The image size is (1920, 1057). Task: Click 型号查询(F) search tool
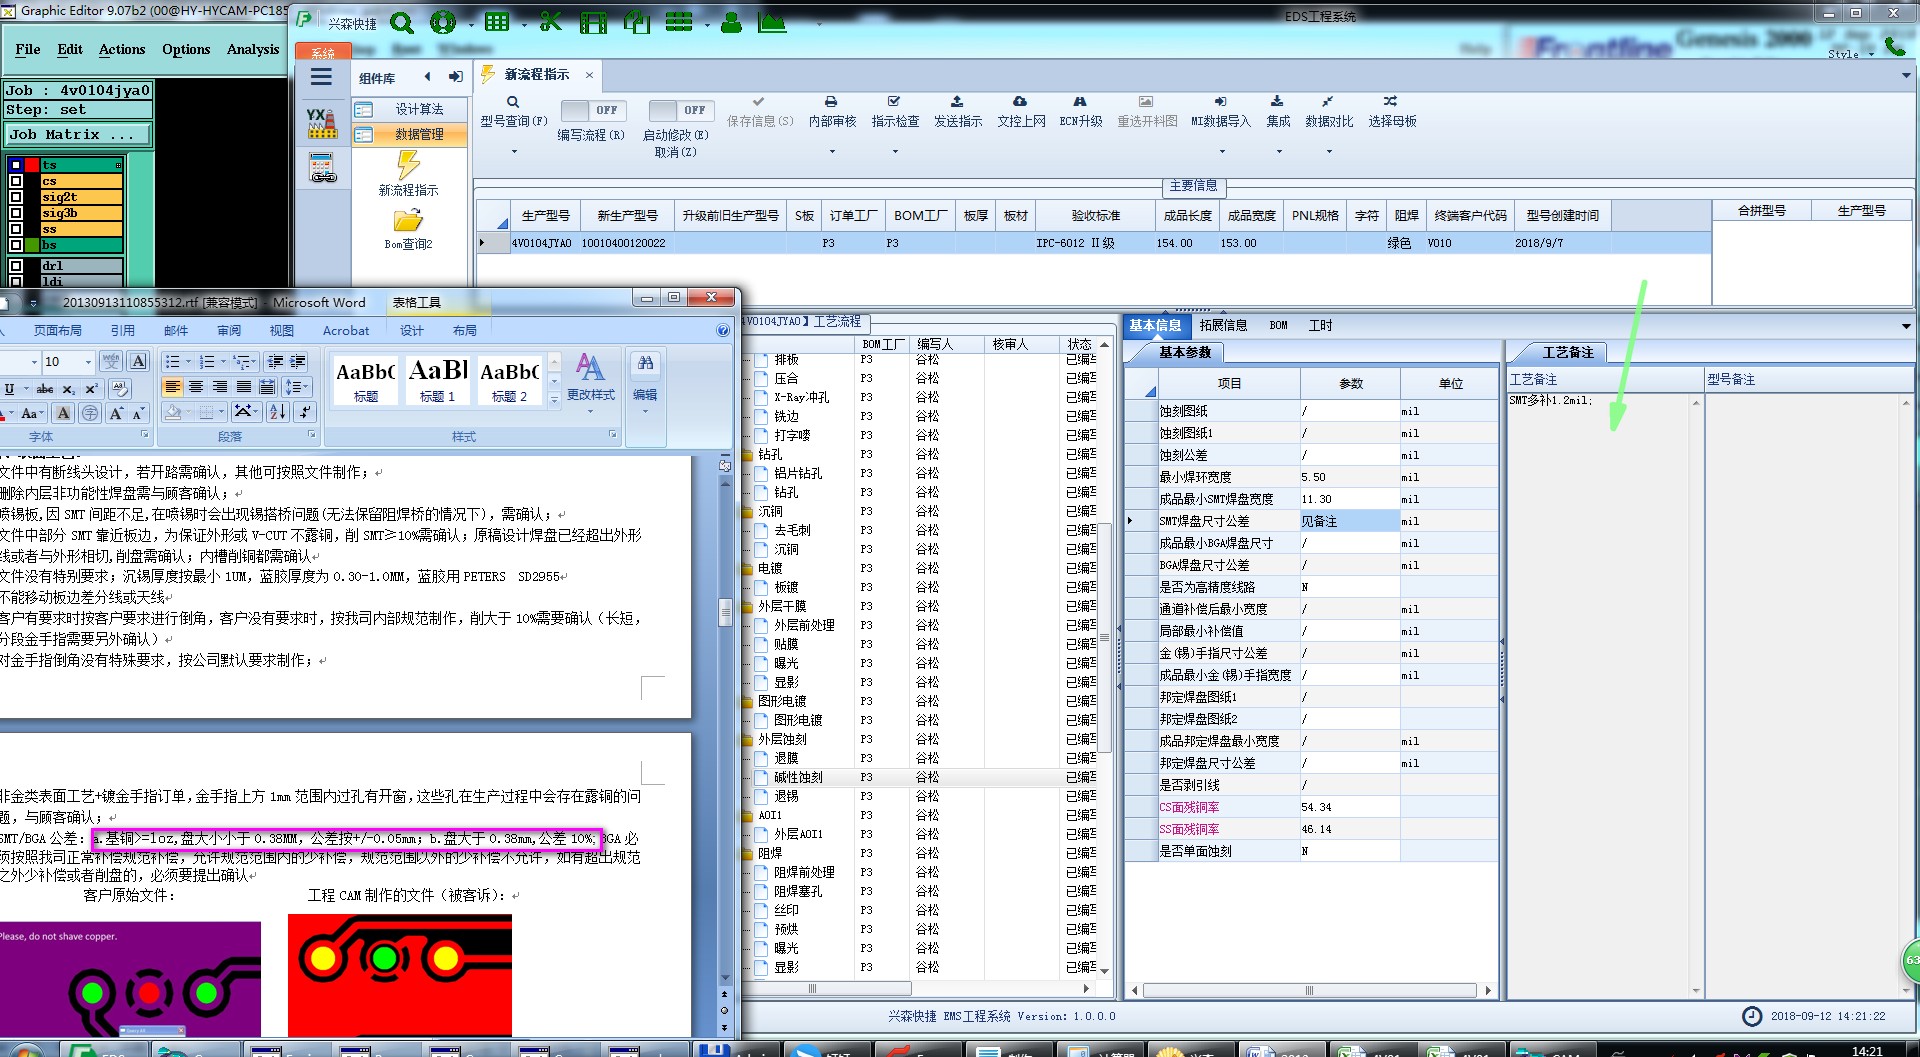tap(514, 112)
